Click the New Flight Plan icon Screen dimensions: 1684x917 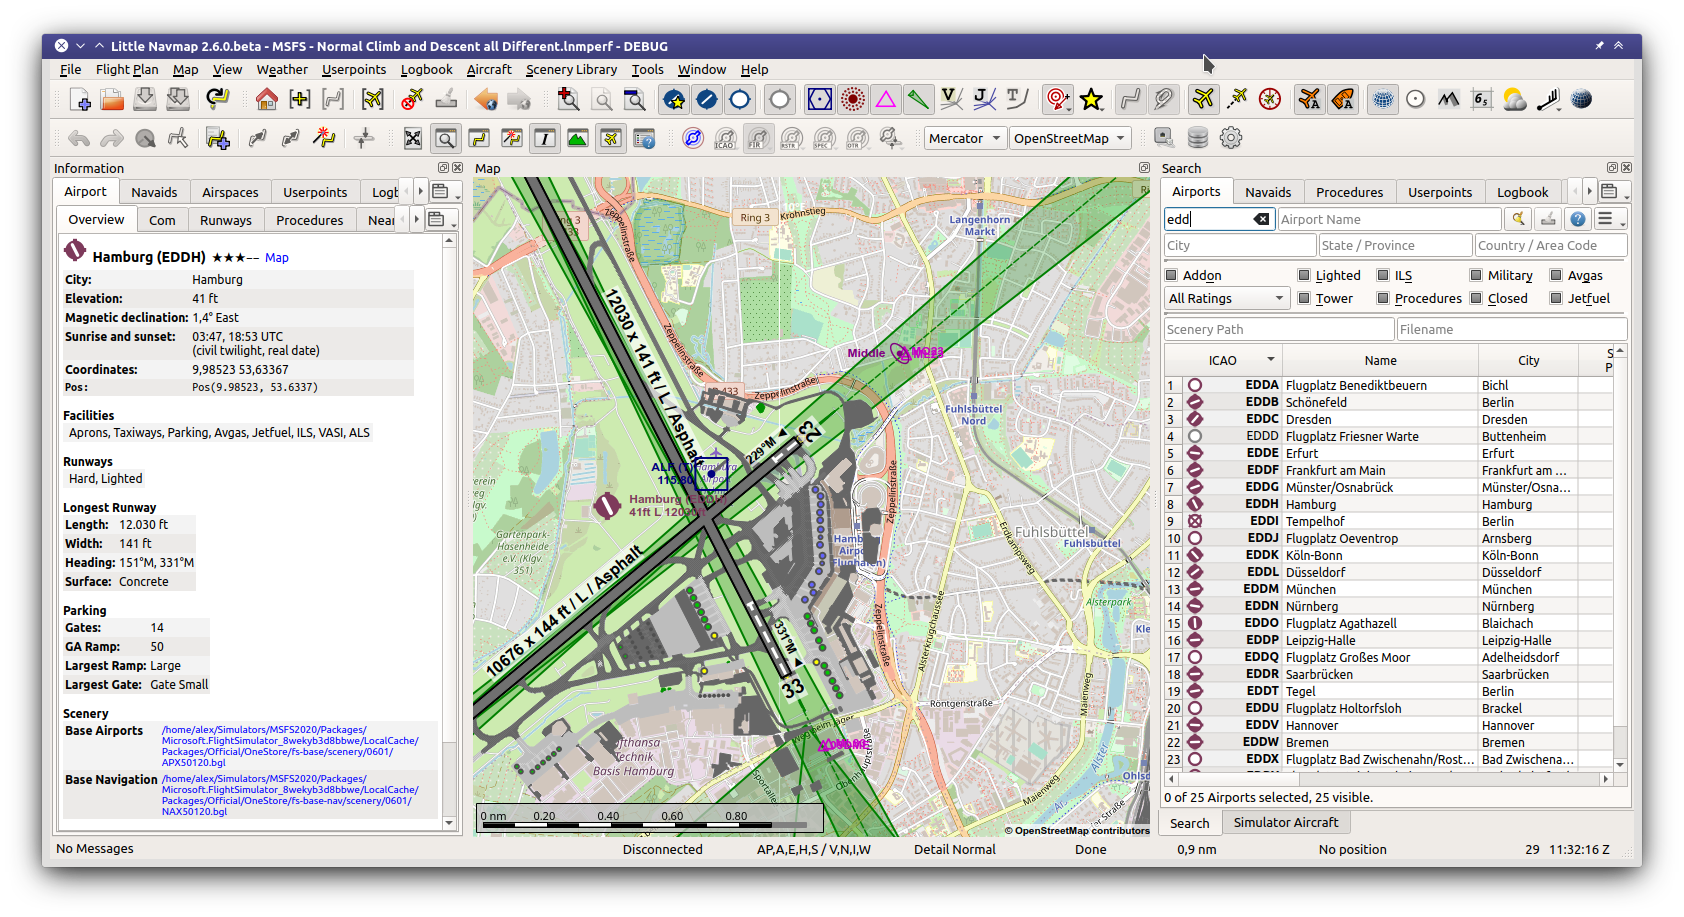[80, 99]
